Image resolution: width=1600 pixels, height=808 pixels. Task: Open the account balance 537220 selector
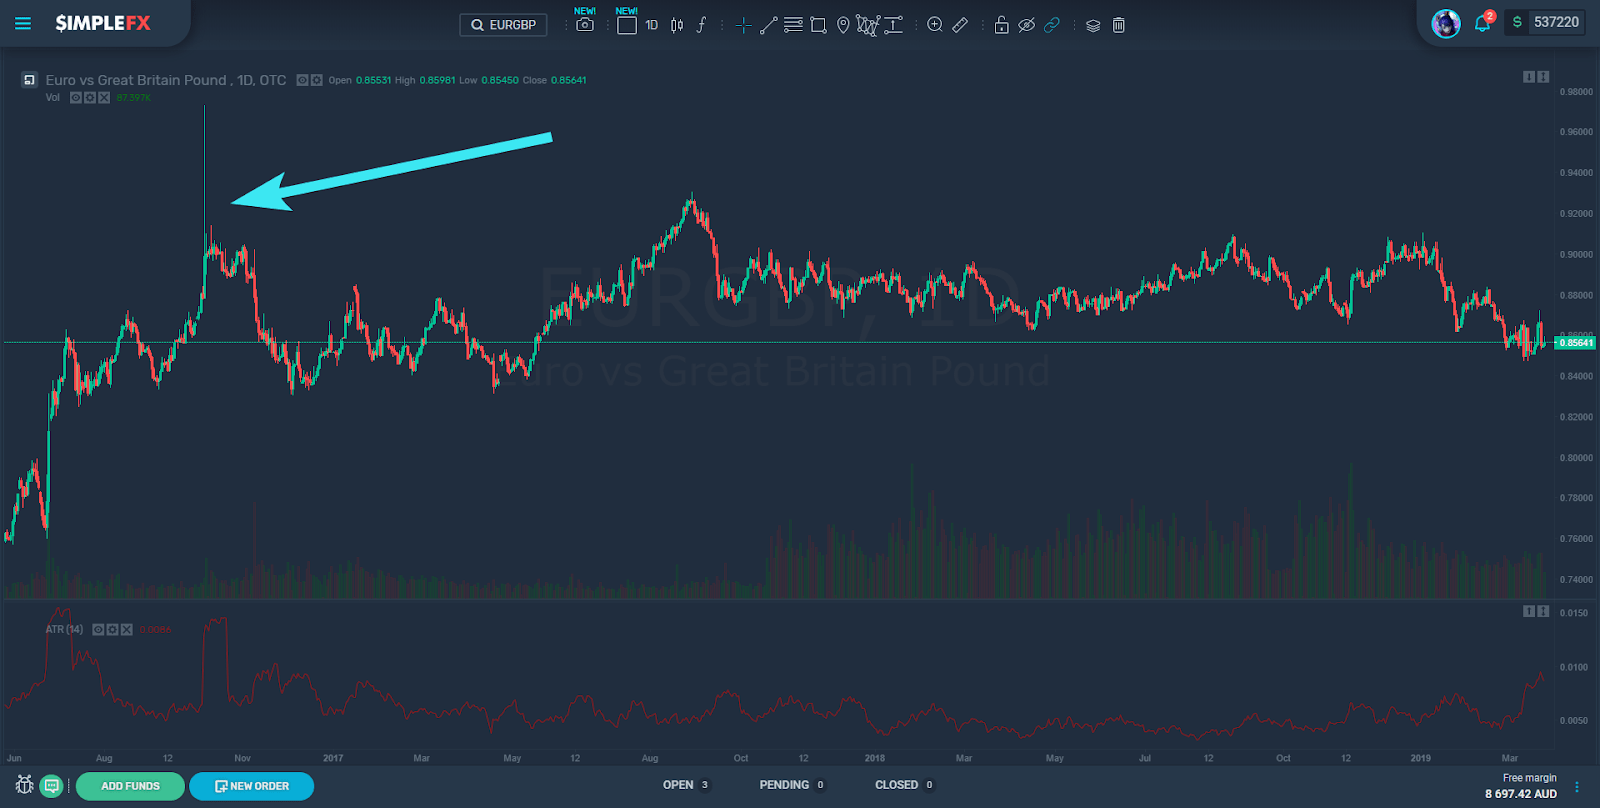point(1546,22)
